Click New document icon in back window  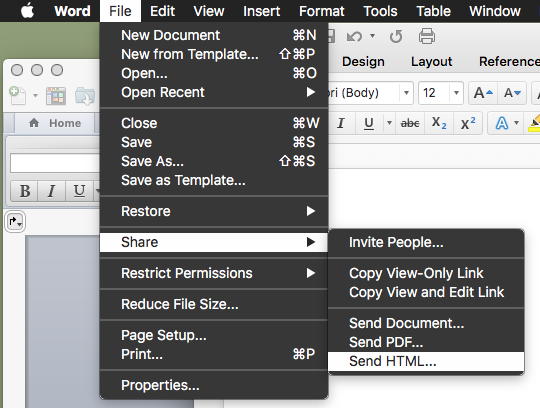pos(18,95)
